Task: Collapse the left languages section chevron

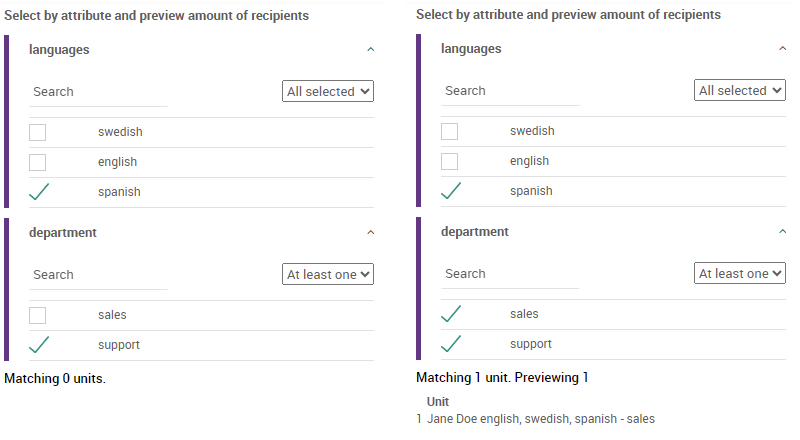Action: 371,50
